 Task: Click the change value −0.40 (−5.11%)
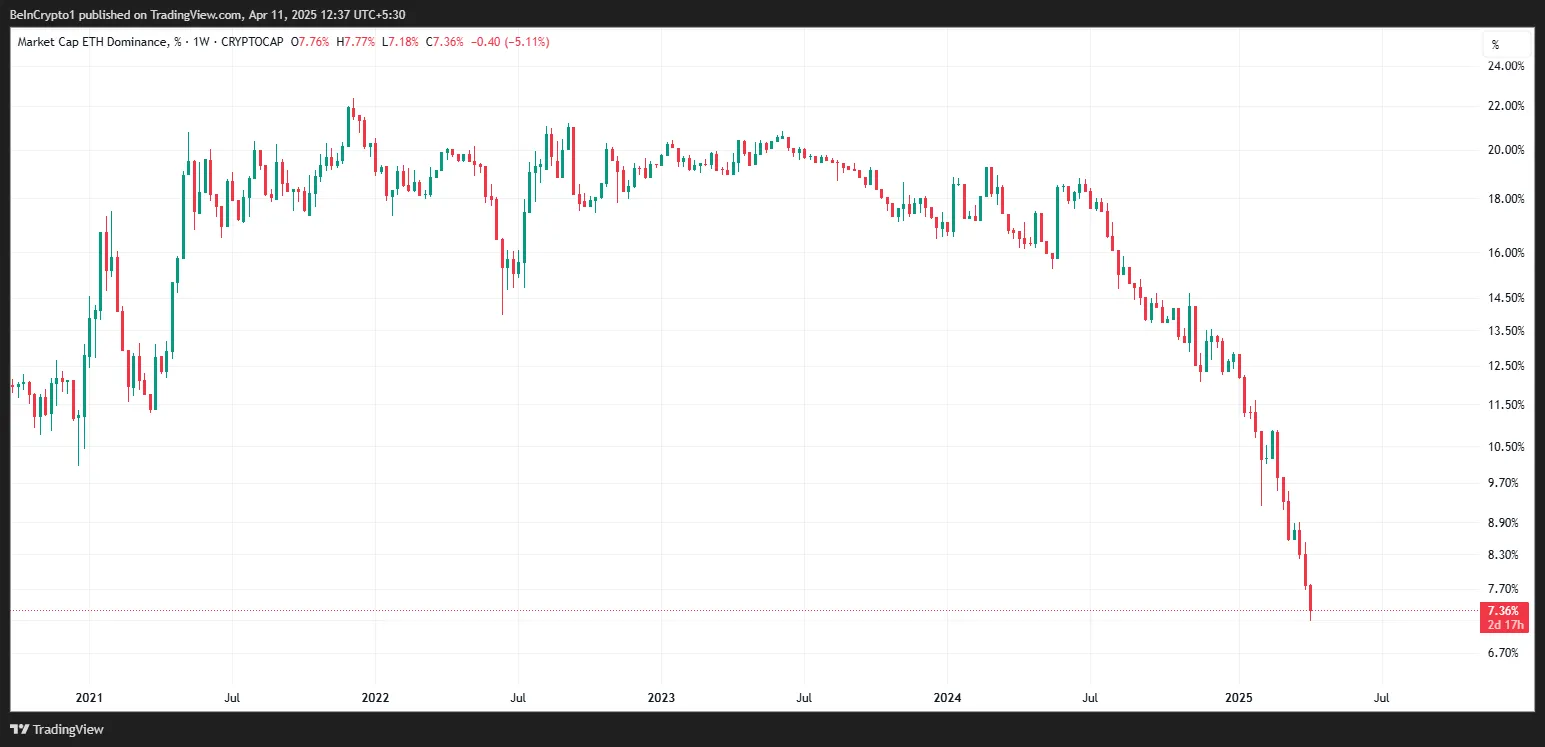tap(509, 42)
